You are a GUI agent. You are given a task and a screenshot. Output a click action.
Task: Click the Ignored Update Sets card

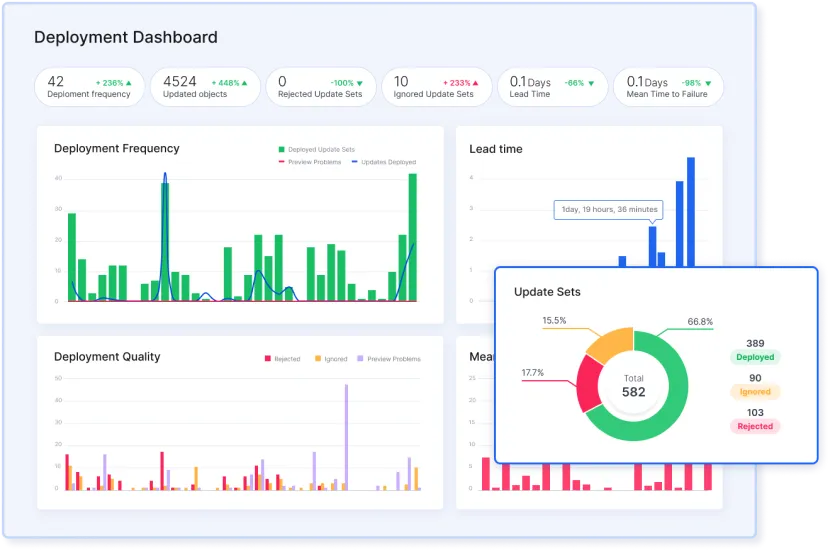[x=438, y=87]
